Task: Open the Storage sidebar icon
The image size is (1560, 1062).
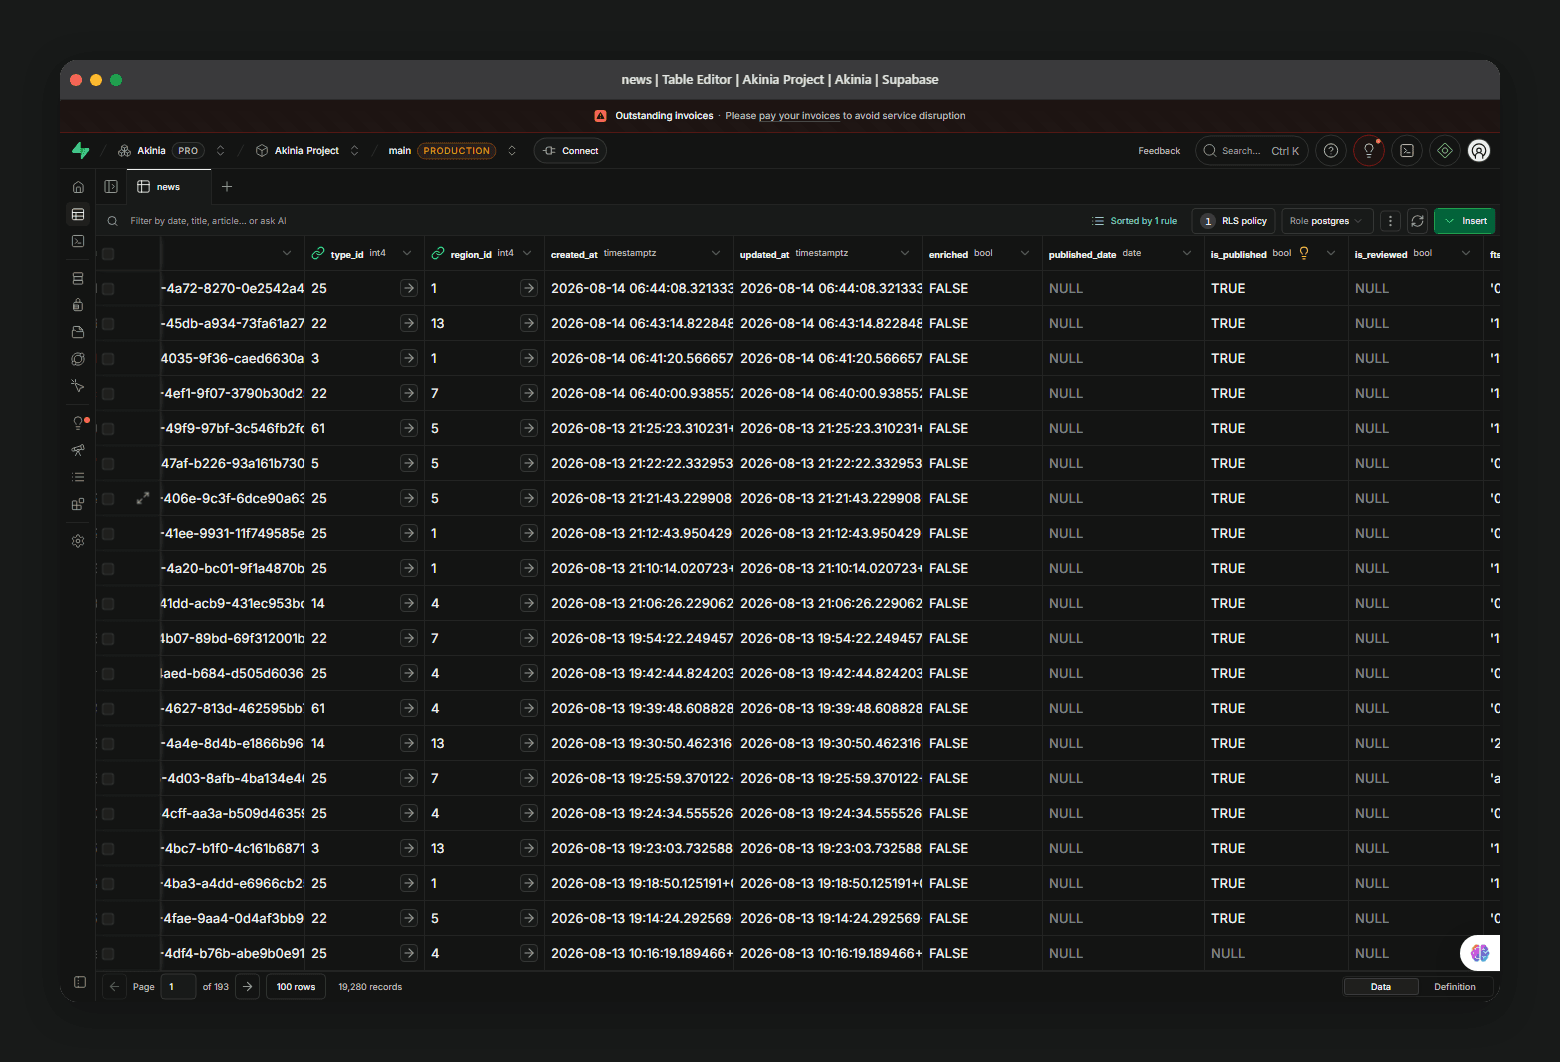Action: point(78,332)
